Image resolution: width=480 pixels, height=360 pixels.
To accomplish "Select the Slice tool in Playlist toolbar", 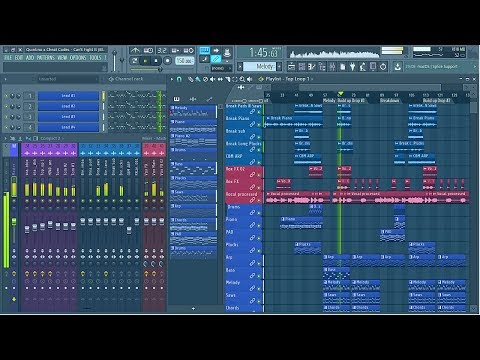I will [227, 79].
